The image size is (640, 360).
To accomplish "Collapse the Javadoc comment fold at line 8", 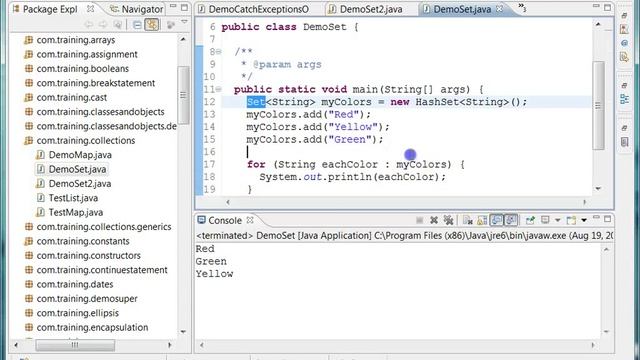I will point(219,52).
